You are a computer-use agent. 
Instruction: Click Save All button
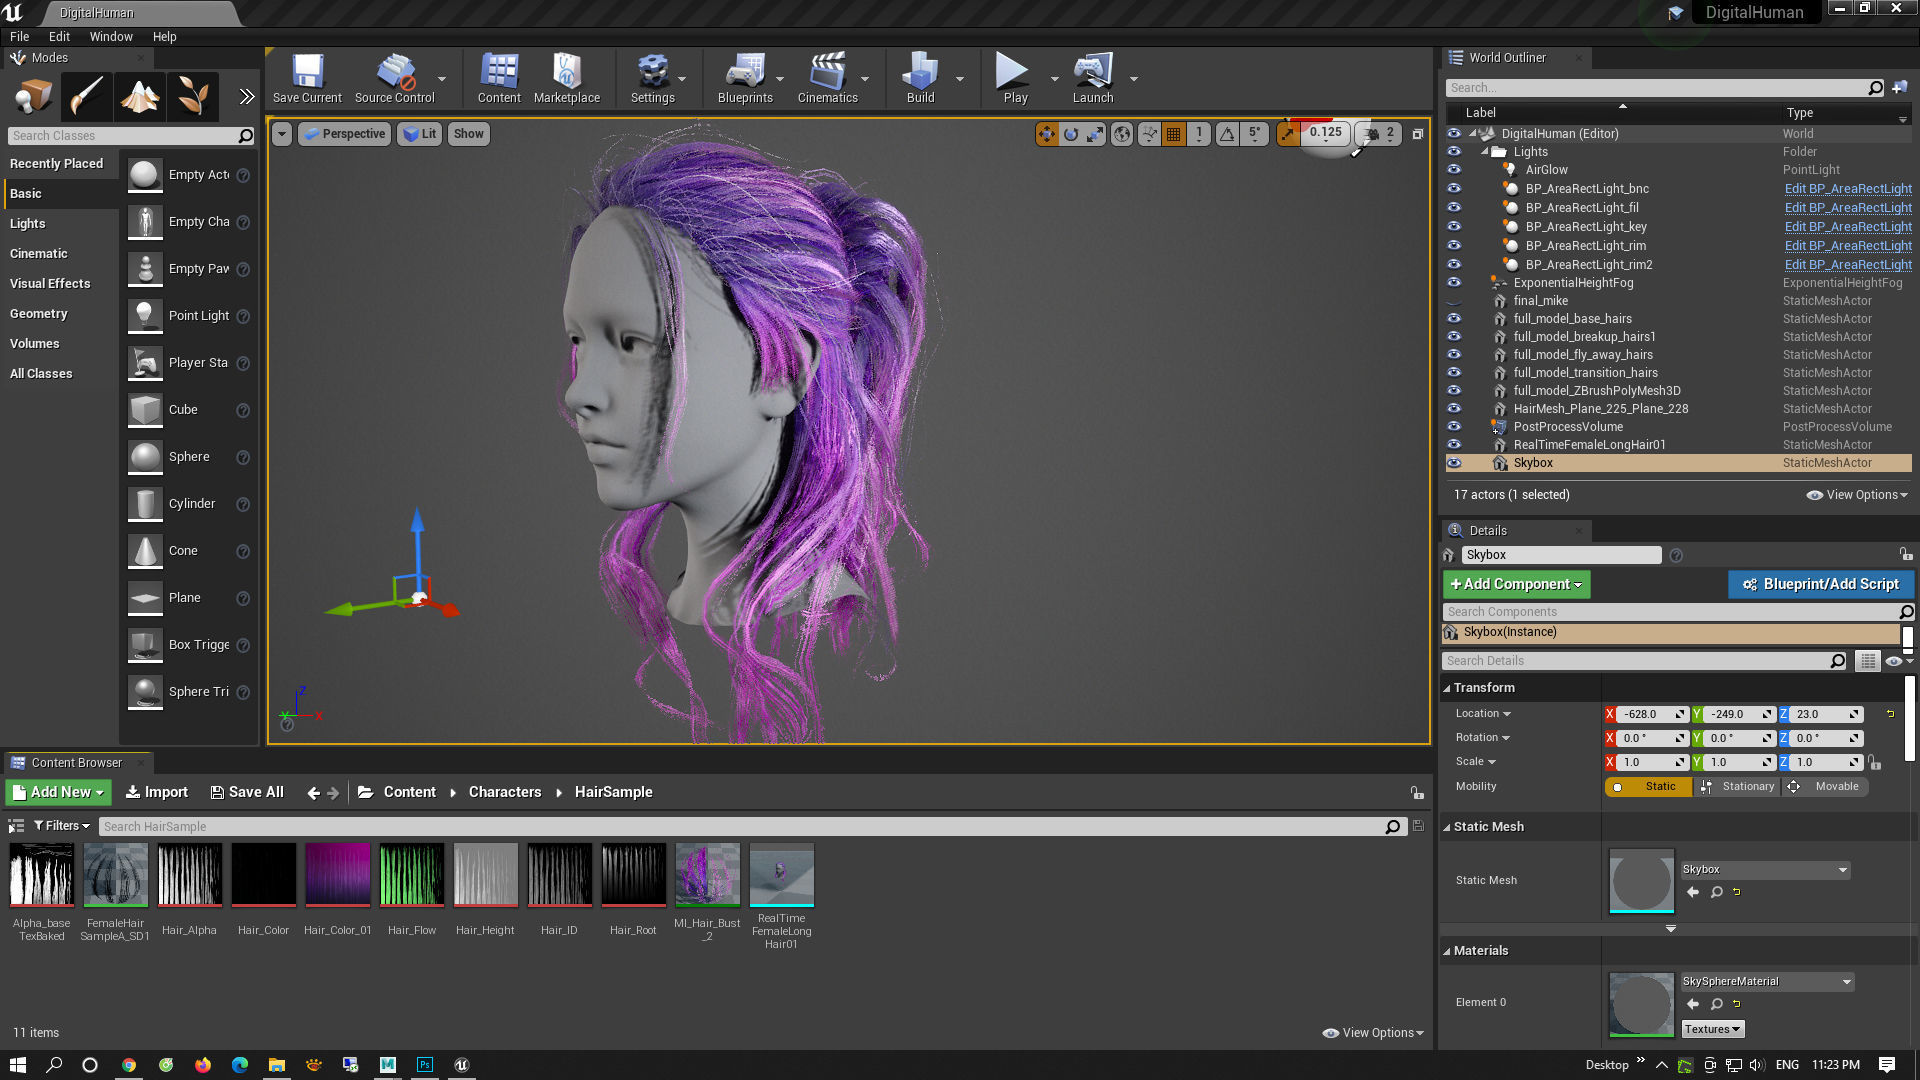(247, 792)
